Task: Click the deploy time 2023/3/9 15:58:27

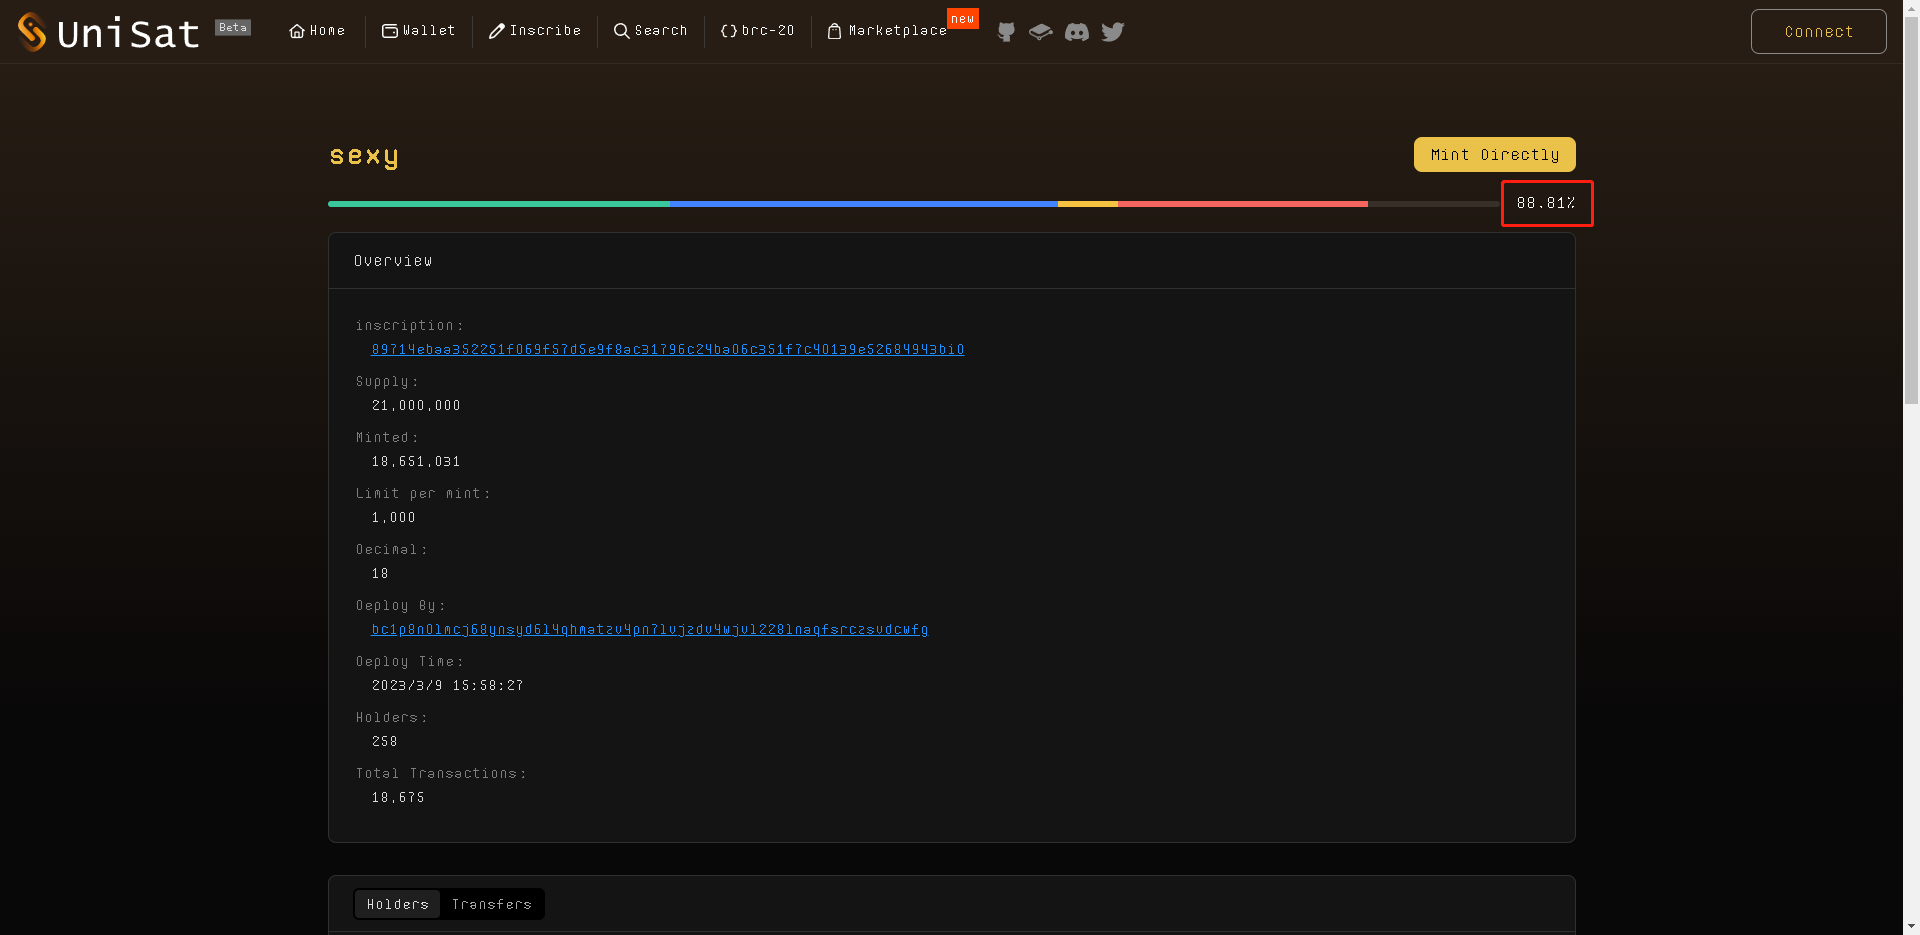Action: 447,685
